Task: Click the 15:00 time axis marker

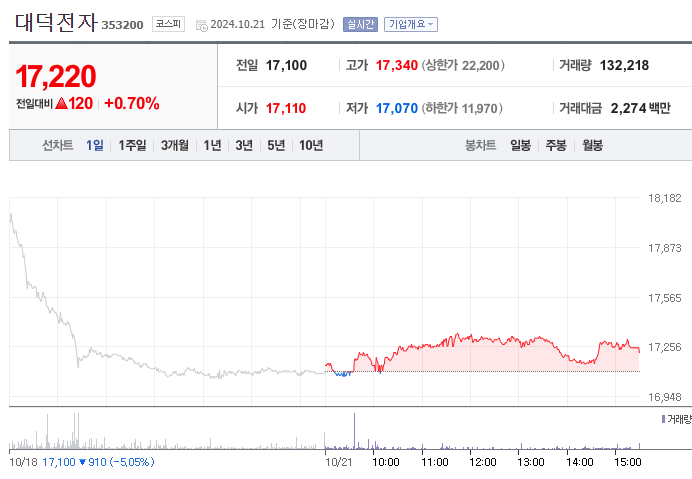Action: [628, 462]
